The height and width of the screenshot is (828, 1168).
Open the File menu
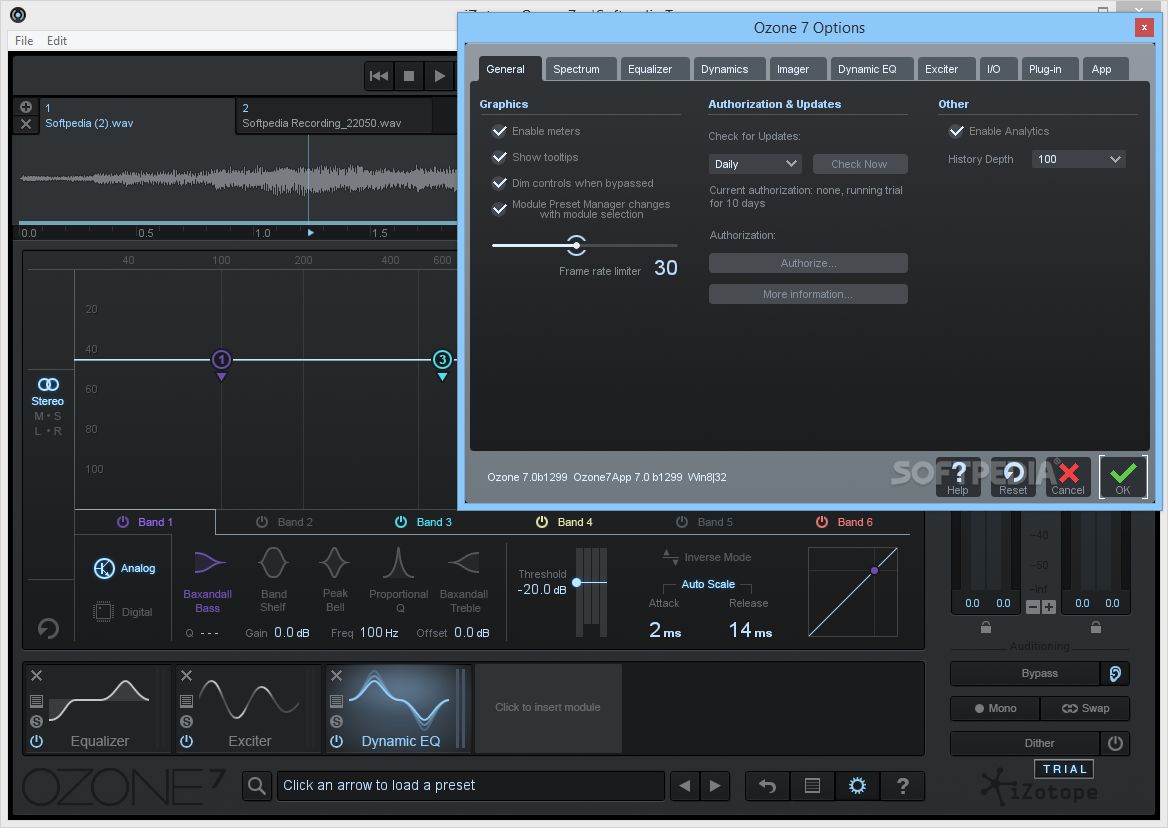click(24, 40)
